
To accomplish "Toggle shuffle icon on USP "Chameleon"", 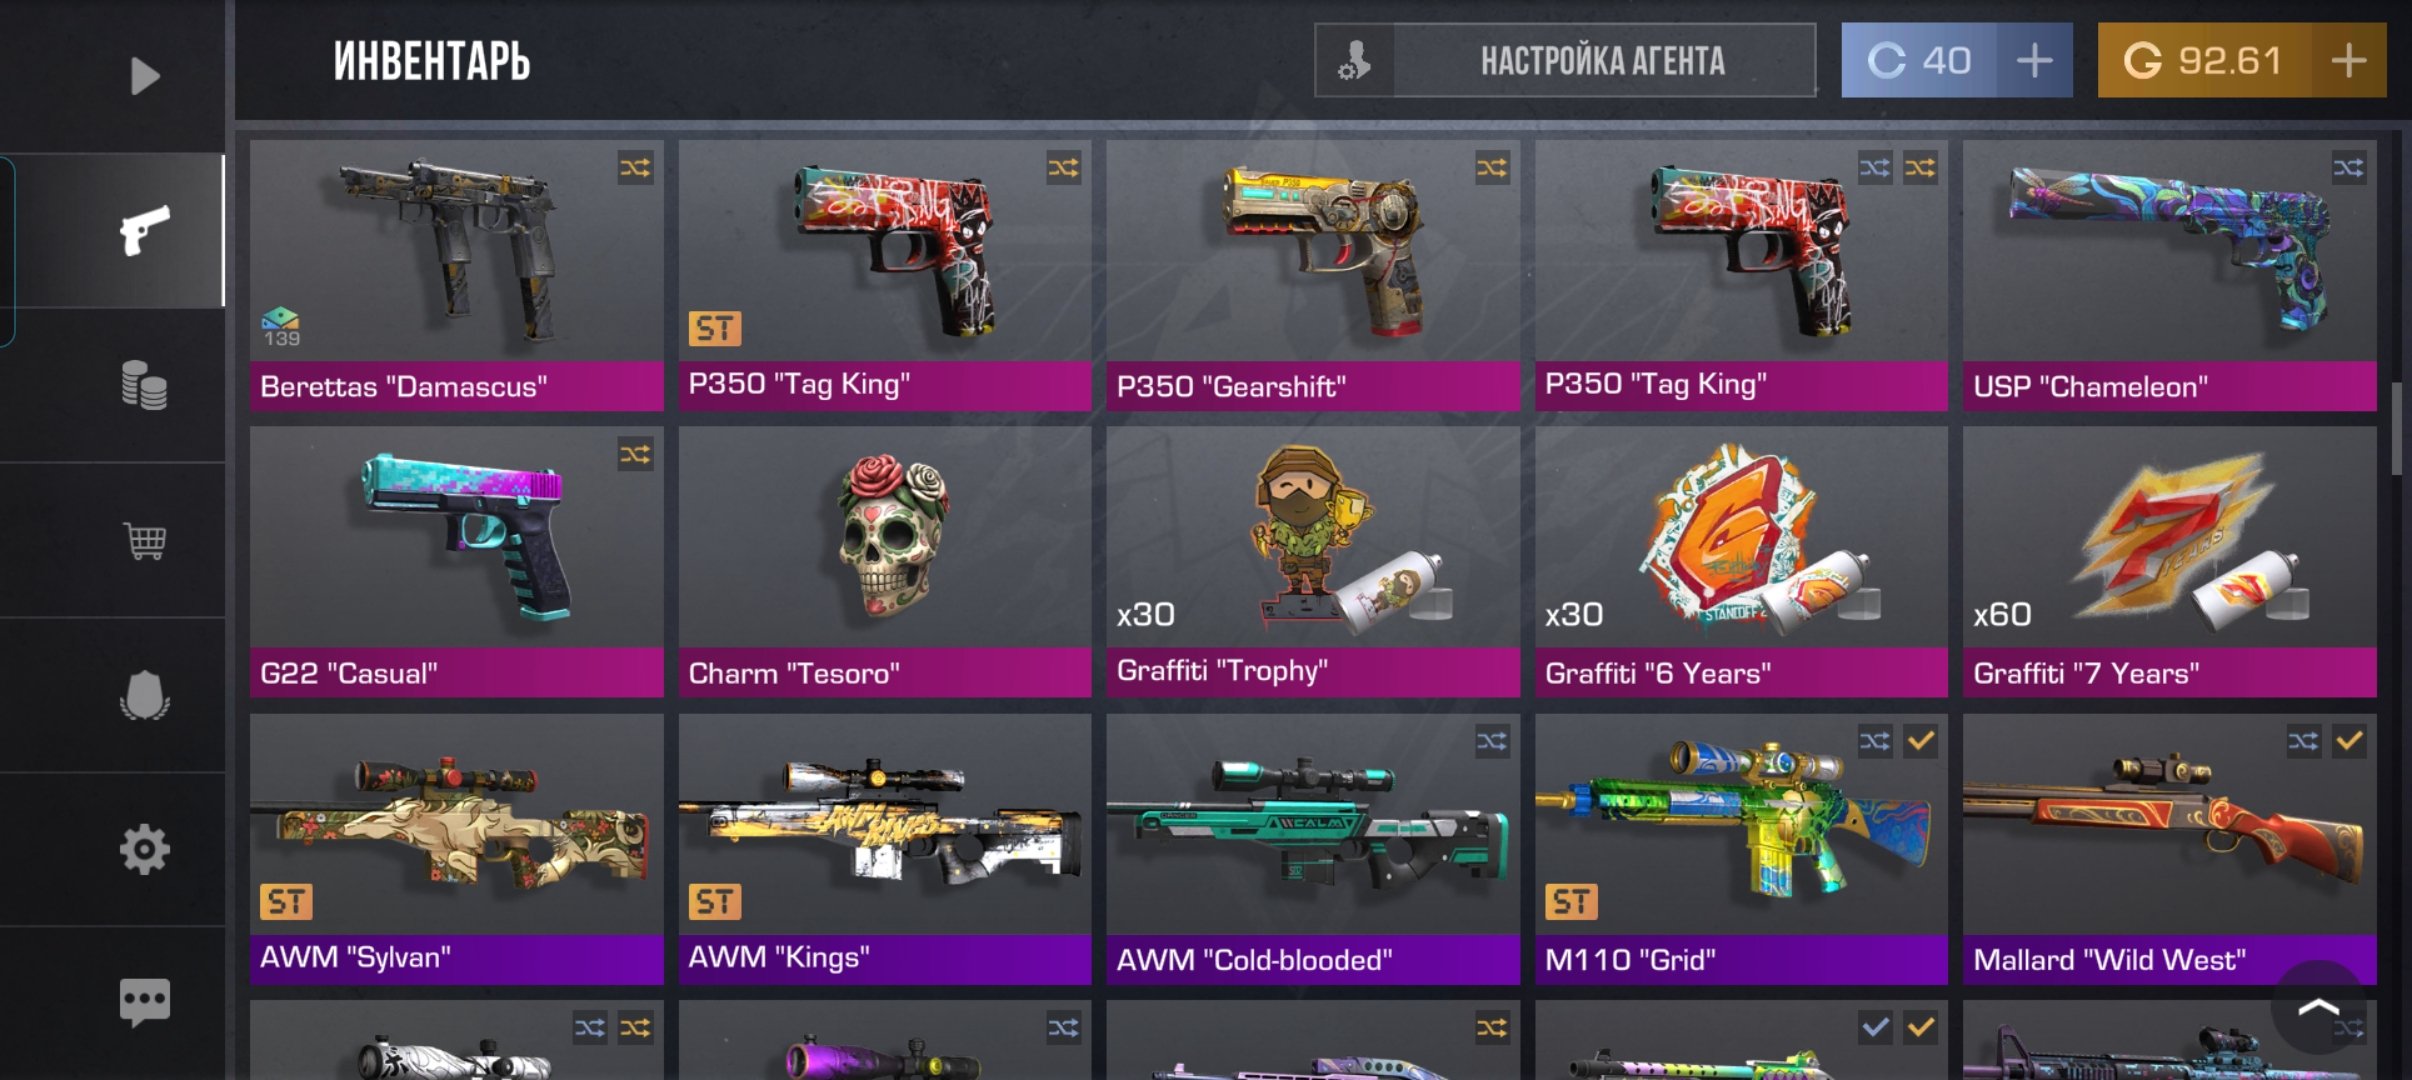I will (x=2349, y=167).
